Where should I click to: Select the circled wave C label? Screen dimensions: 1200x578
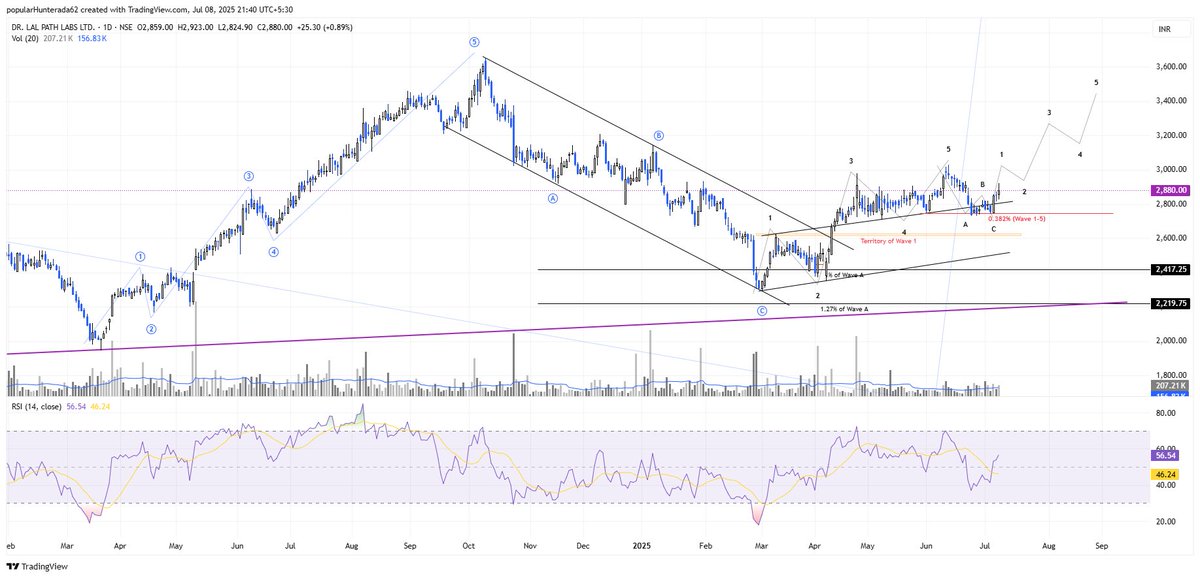[x=761, y=311]
